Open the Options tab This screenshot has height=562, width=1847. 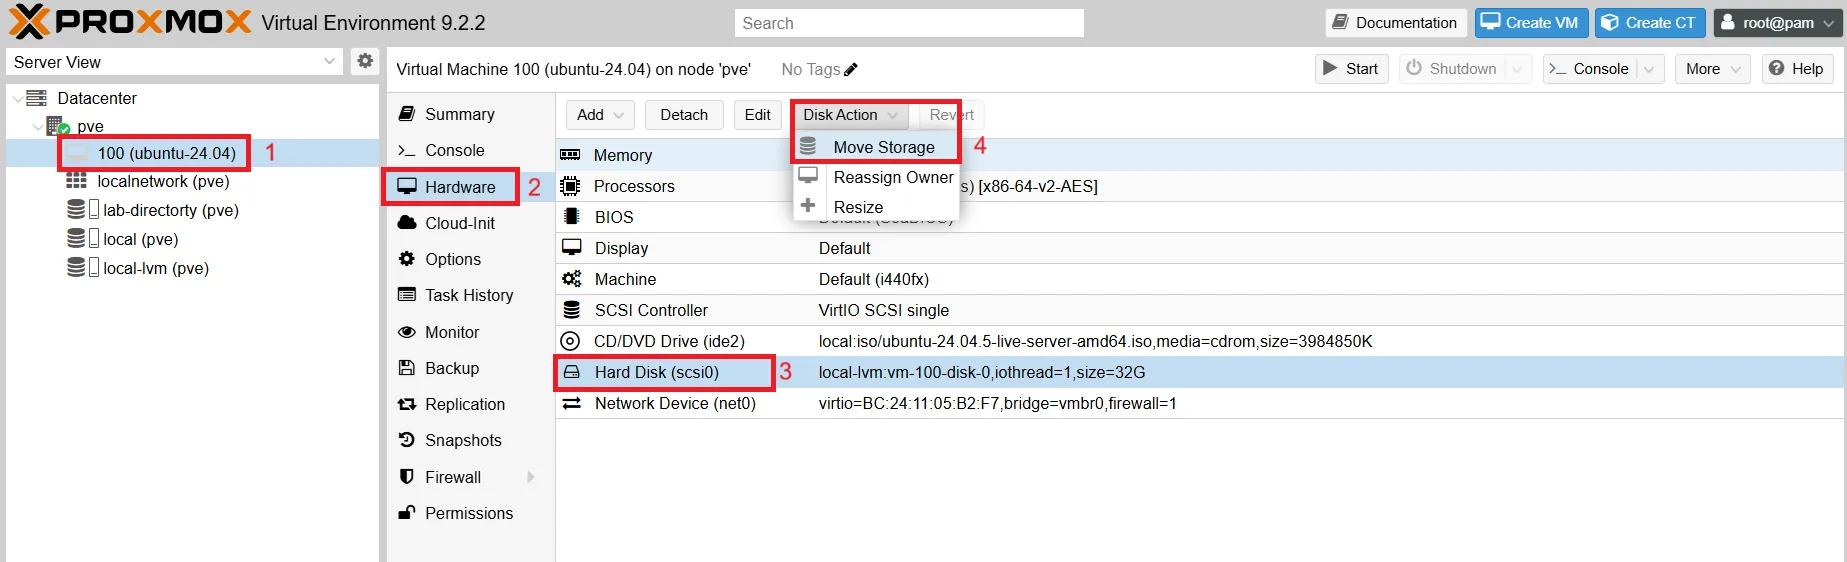pyautogui.click(x=470, y=259)
